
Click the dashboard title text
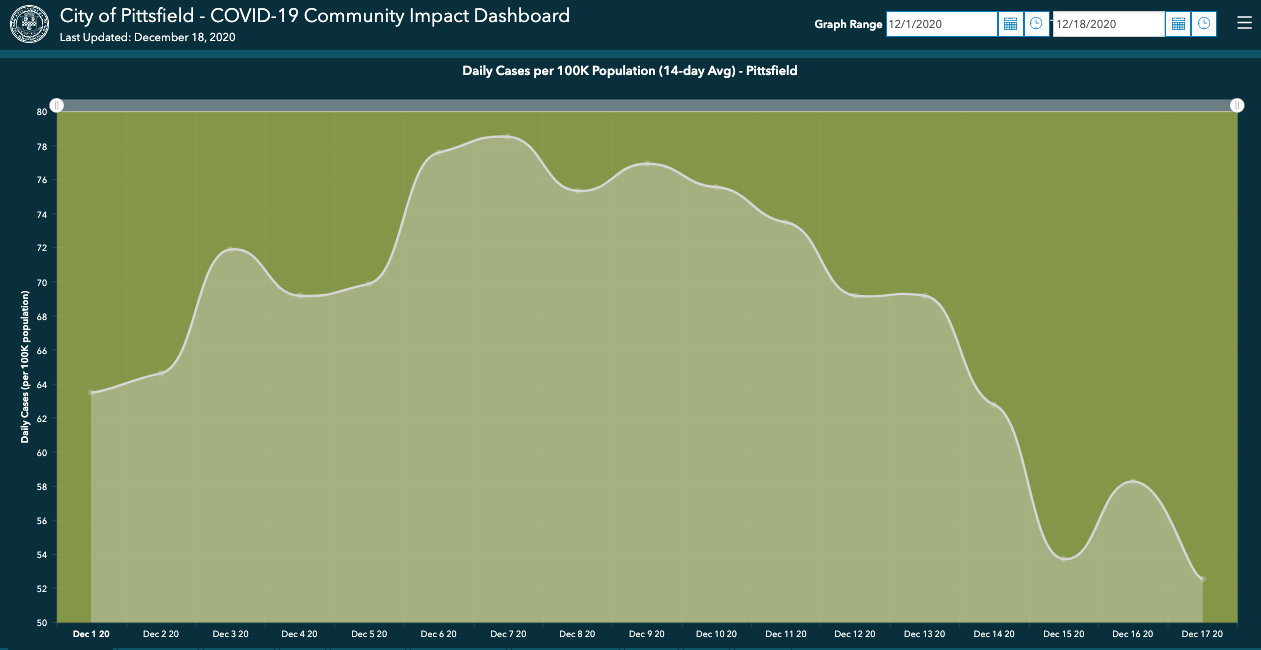(x=315, y=16)
